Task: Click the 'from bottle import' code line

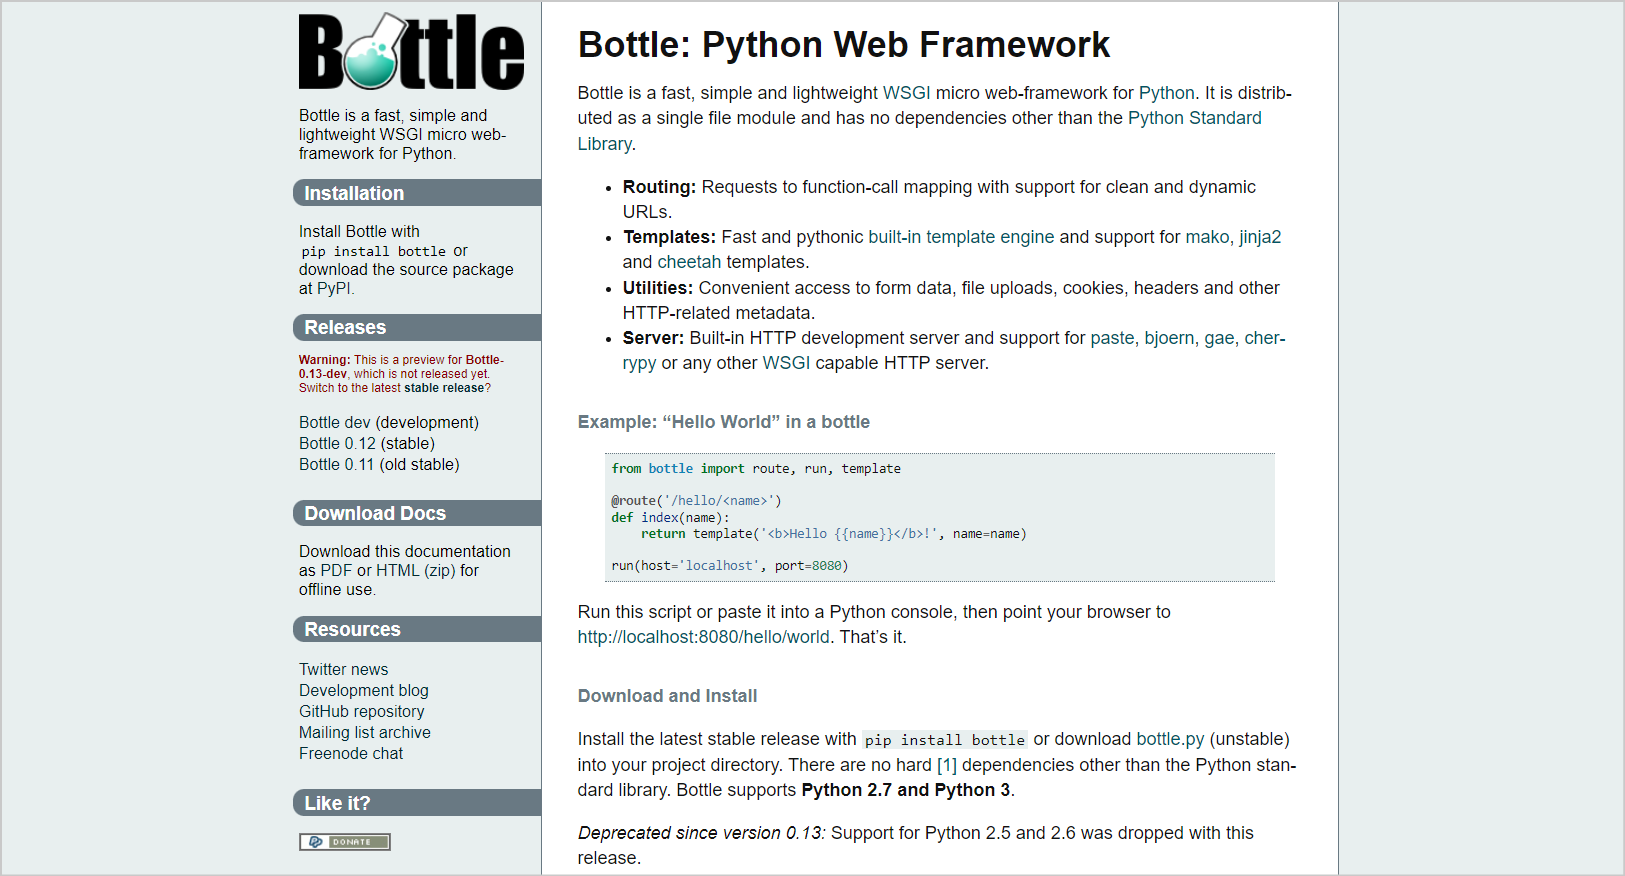Action: [x=756, y=468]
